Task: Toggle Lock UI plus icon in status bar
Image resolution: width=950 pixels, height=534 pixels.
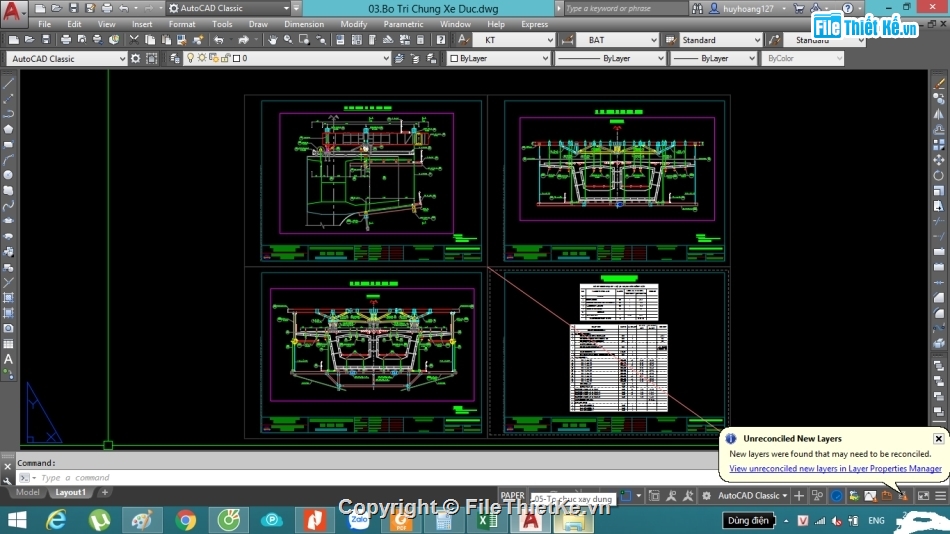Action: click(x=799, y=496)
